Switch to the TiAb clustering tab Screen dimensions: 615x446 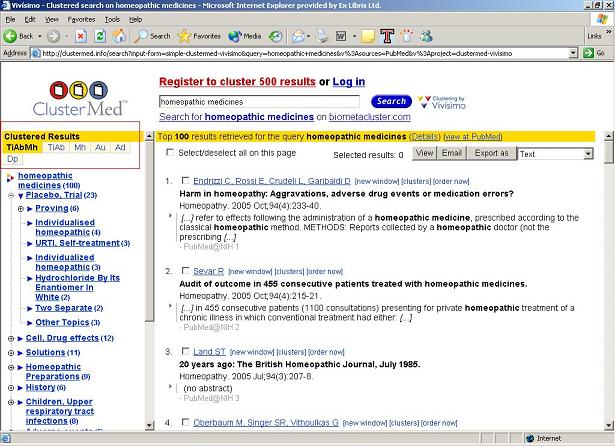[x=56, y=147]
